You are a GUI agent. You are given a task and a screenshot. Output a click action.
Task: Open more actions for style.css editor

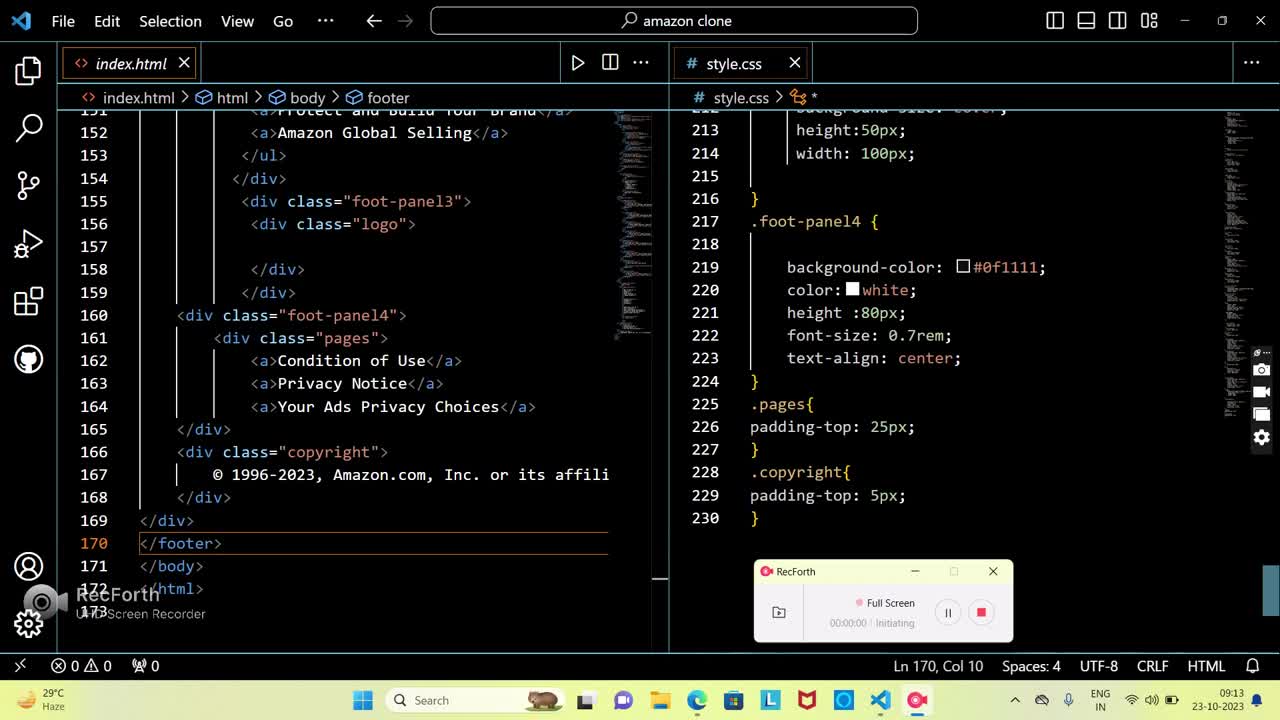[1251, 63]
